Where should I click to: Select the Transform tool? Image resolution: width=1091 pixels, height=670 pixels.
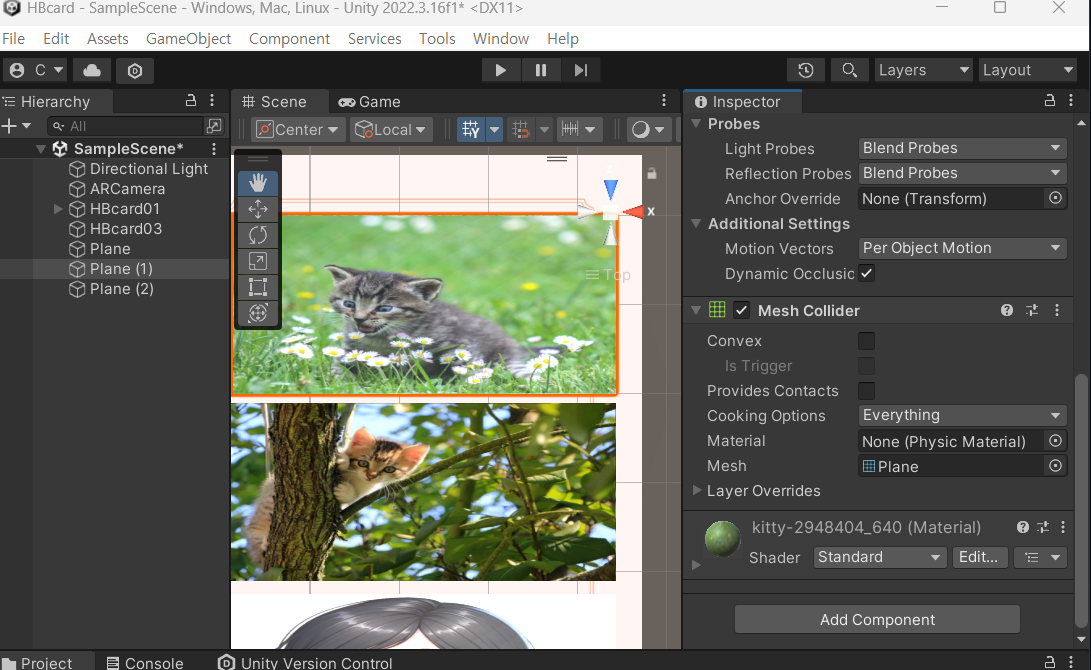click(x=257, y=313)
